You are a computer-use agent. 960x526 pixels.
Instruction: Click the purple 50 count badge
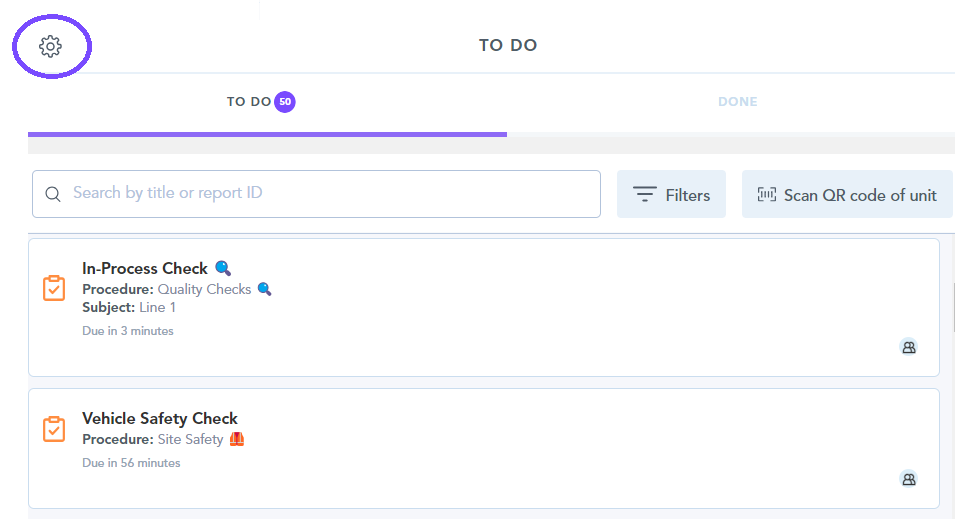(x=285, y=102)
